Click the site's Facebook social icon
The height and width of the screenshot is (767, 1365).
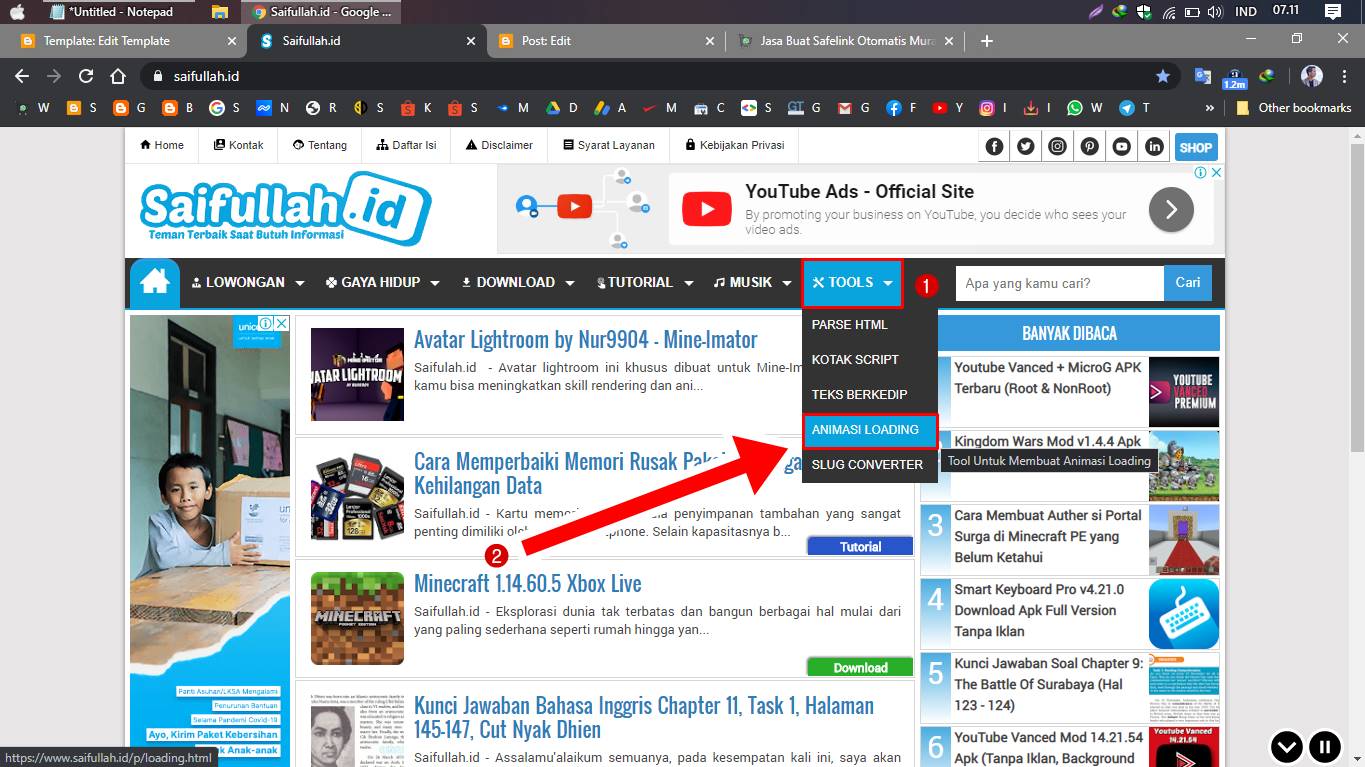coord(994,147)
